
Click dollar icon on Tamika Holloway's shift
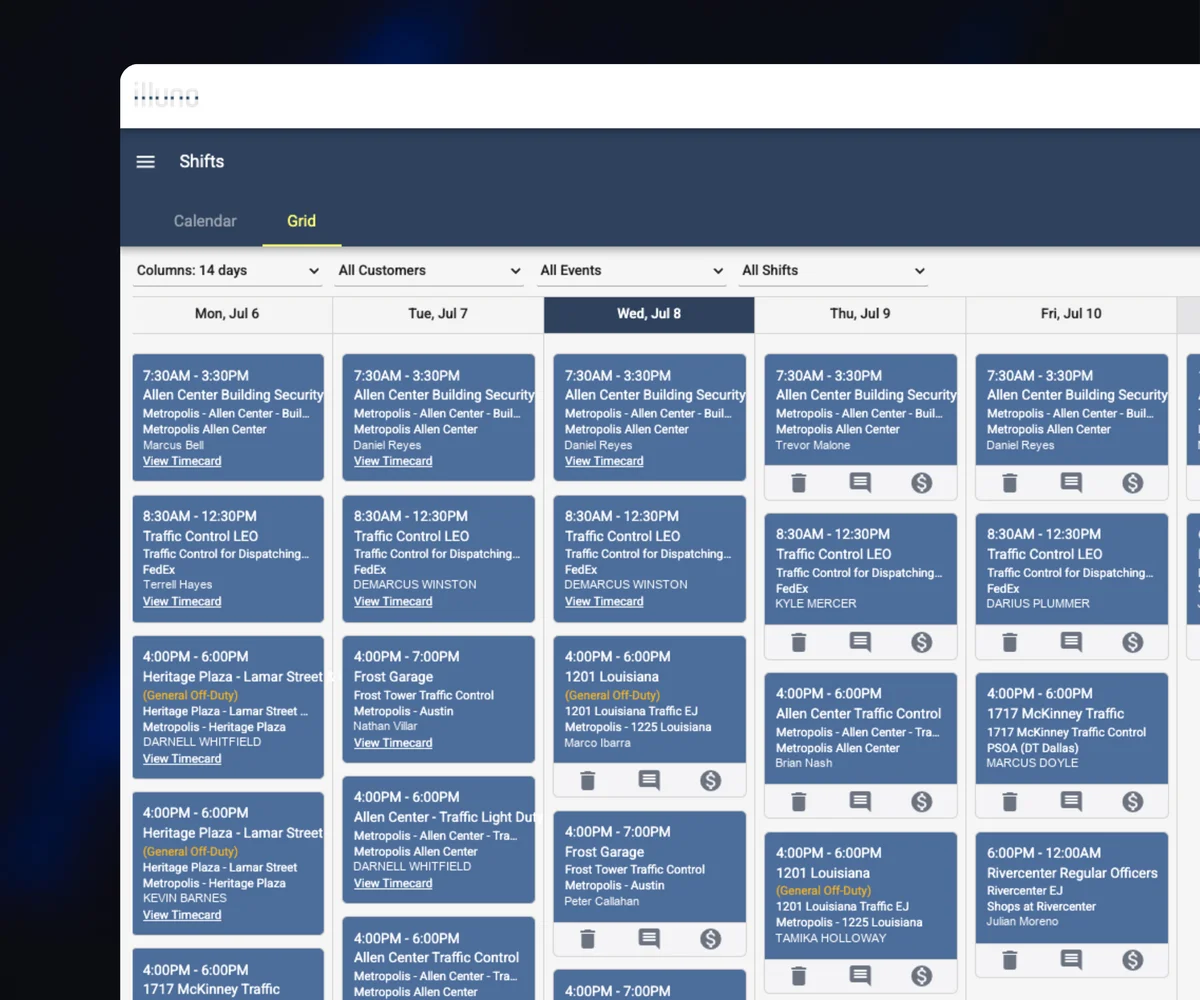click(x=922, y=976)
